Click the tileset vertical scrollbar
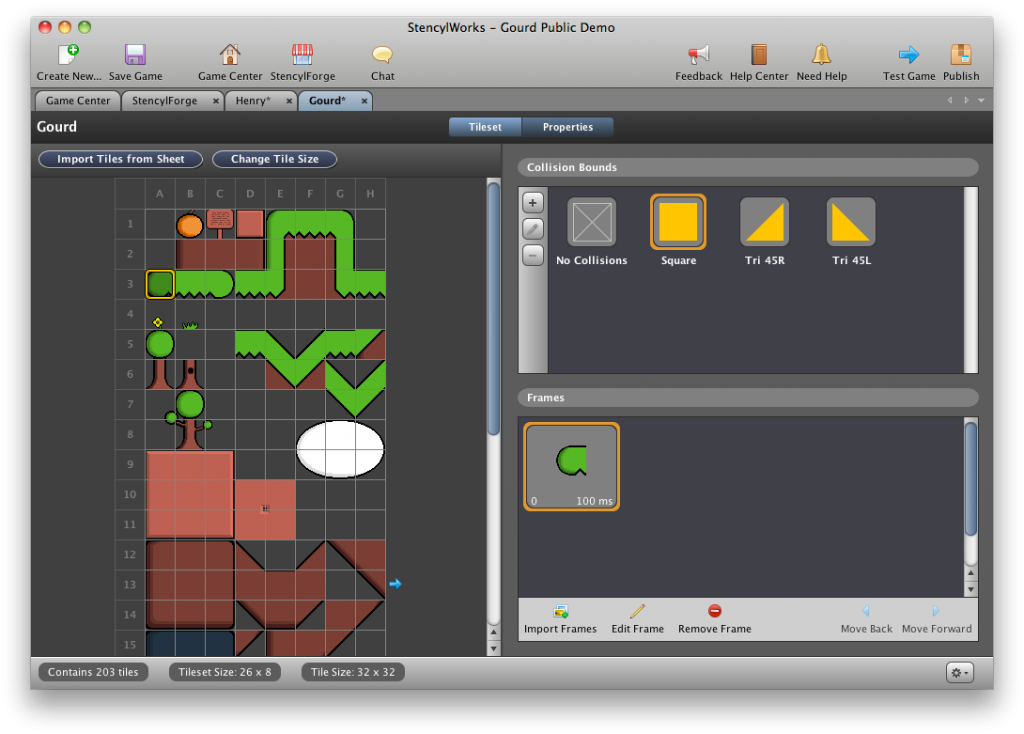Image resolution: width=1024 pixels, height=734 pixels. pos(494,310)
